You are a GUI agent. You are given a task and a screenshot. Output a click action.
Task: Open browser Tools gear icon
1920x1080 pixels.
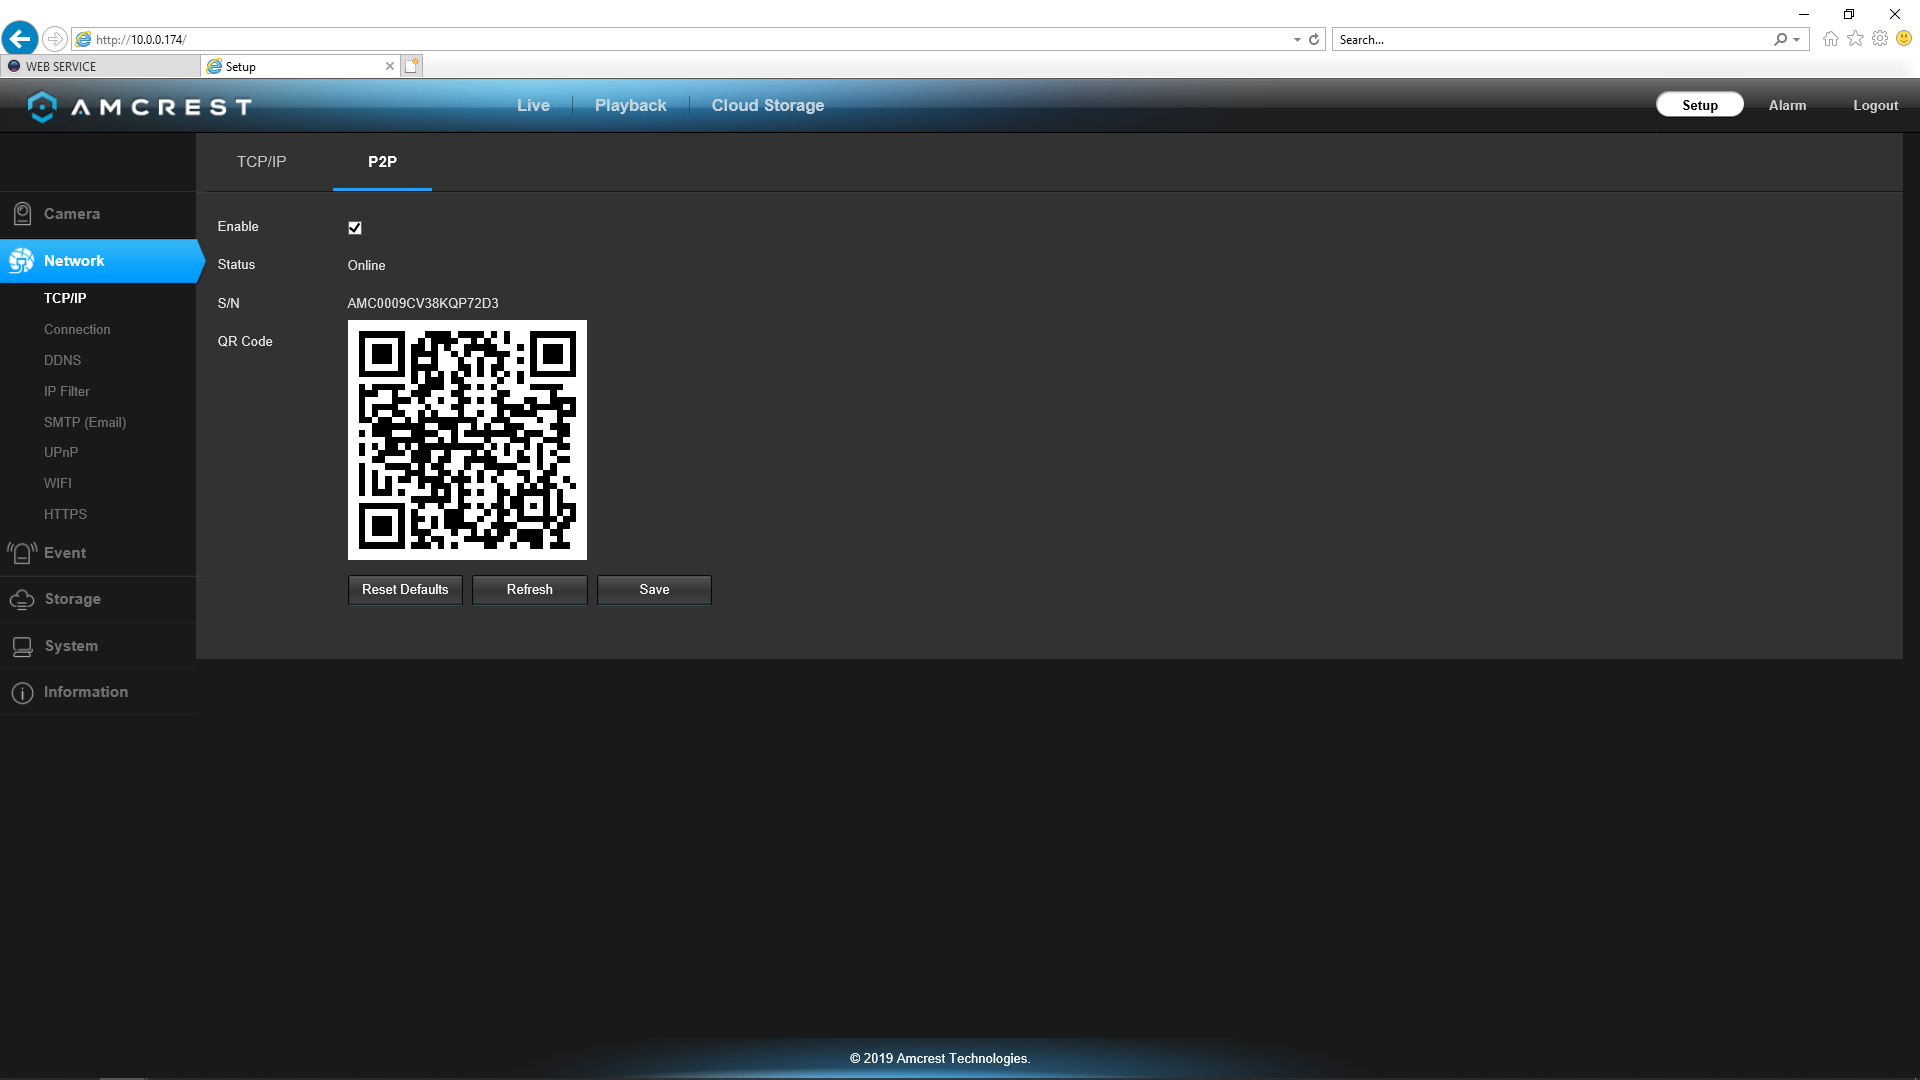coord(1880,39)
